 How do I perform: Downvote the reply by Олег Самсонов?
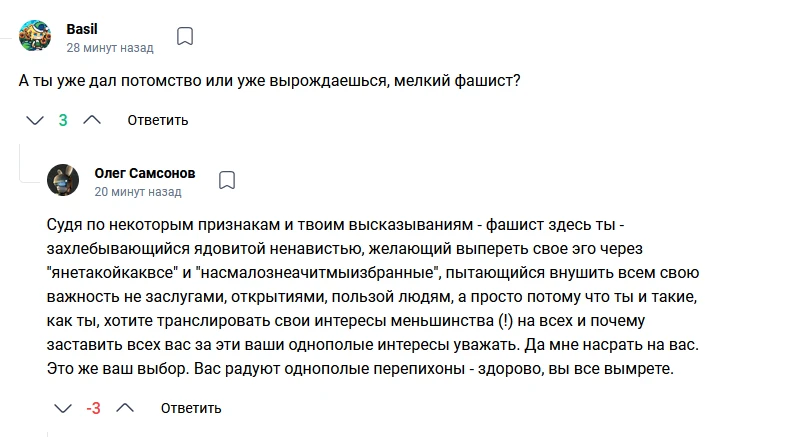point(63,408)
